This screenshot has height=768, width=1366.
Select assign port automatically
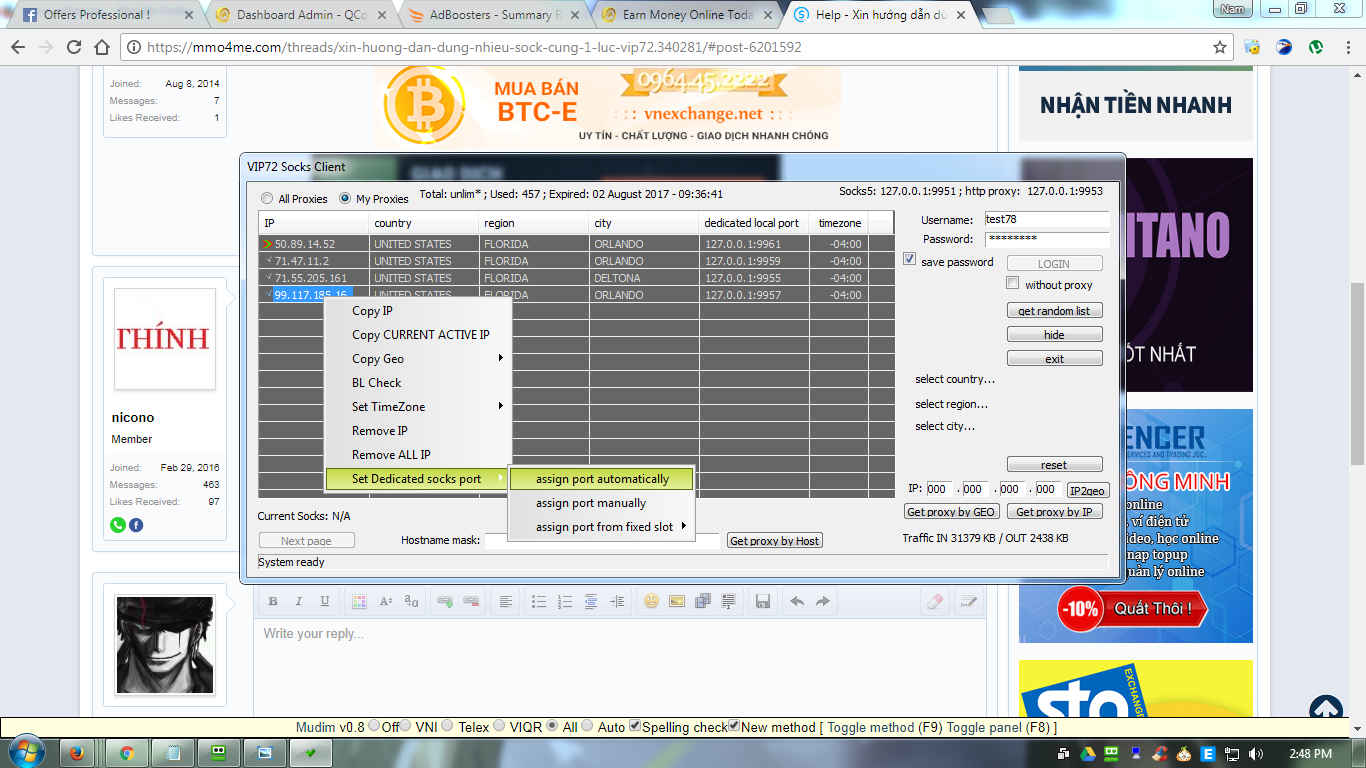[601, 479]
